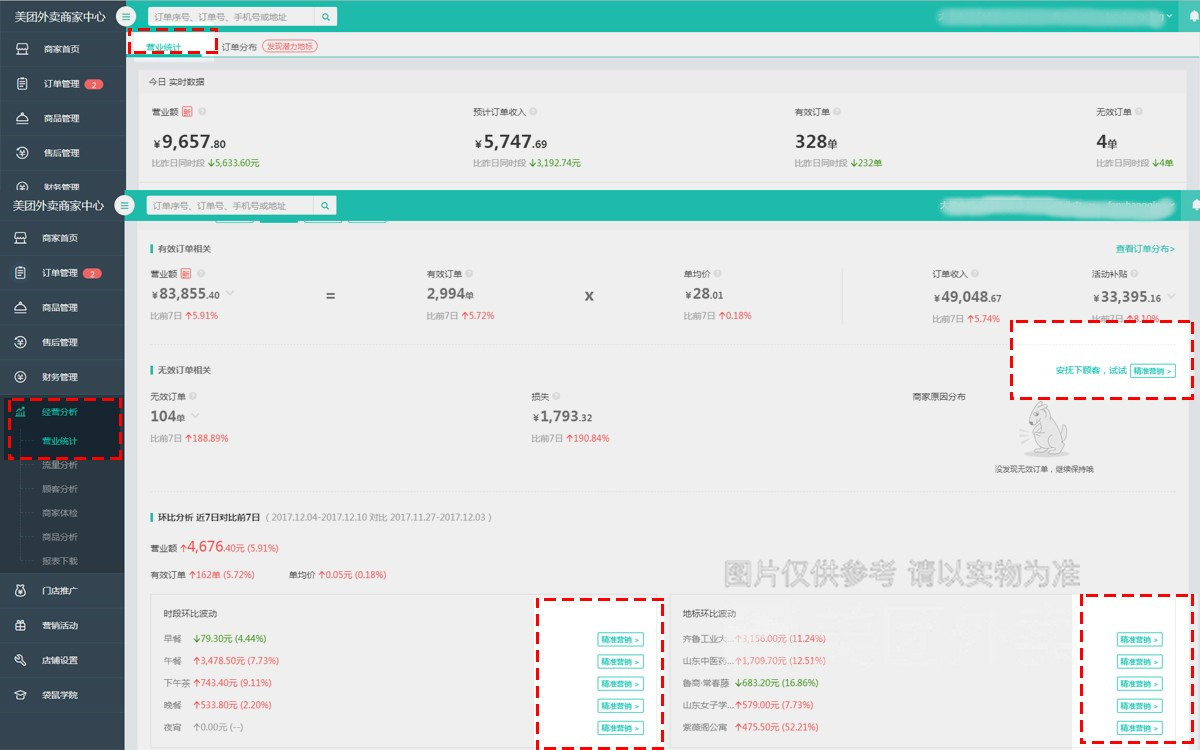1200x750 pixels.
Task: Click 订单管理 clipboard icon in lower sidebar
Action: (21, 273)
